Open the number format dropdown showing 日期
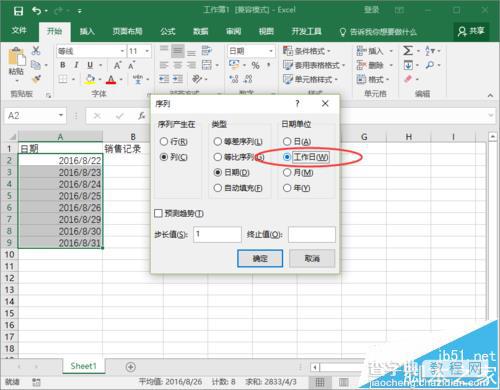The height and width of the screenshot is (390, 500). coord(271,51)
